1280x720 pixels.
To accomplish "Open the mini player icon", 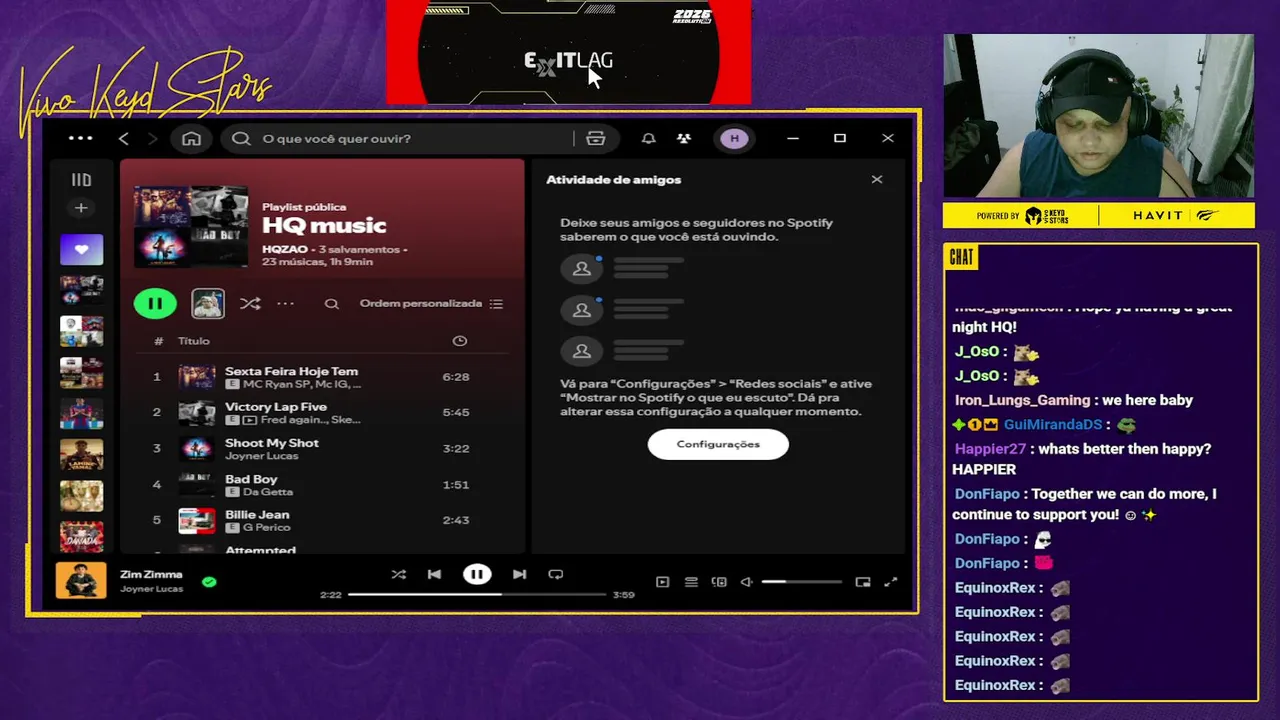I will [863, 582].
